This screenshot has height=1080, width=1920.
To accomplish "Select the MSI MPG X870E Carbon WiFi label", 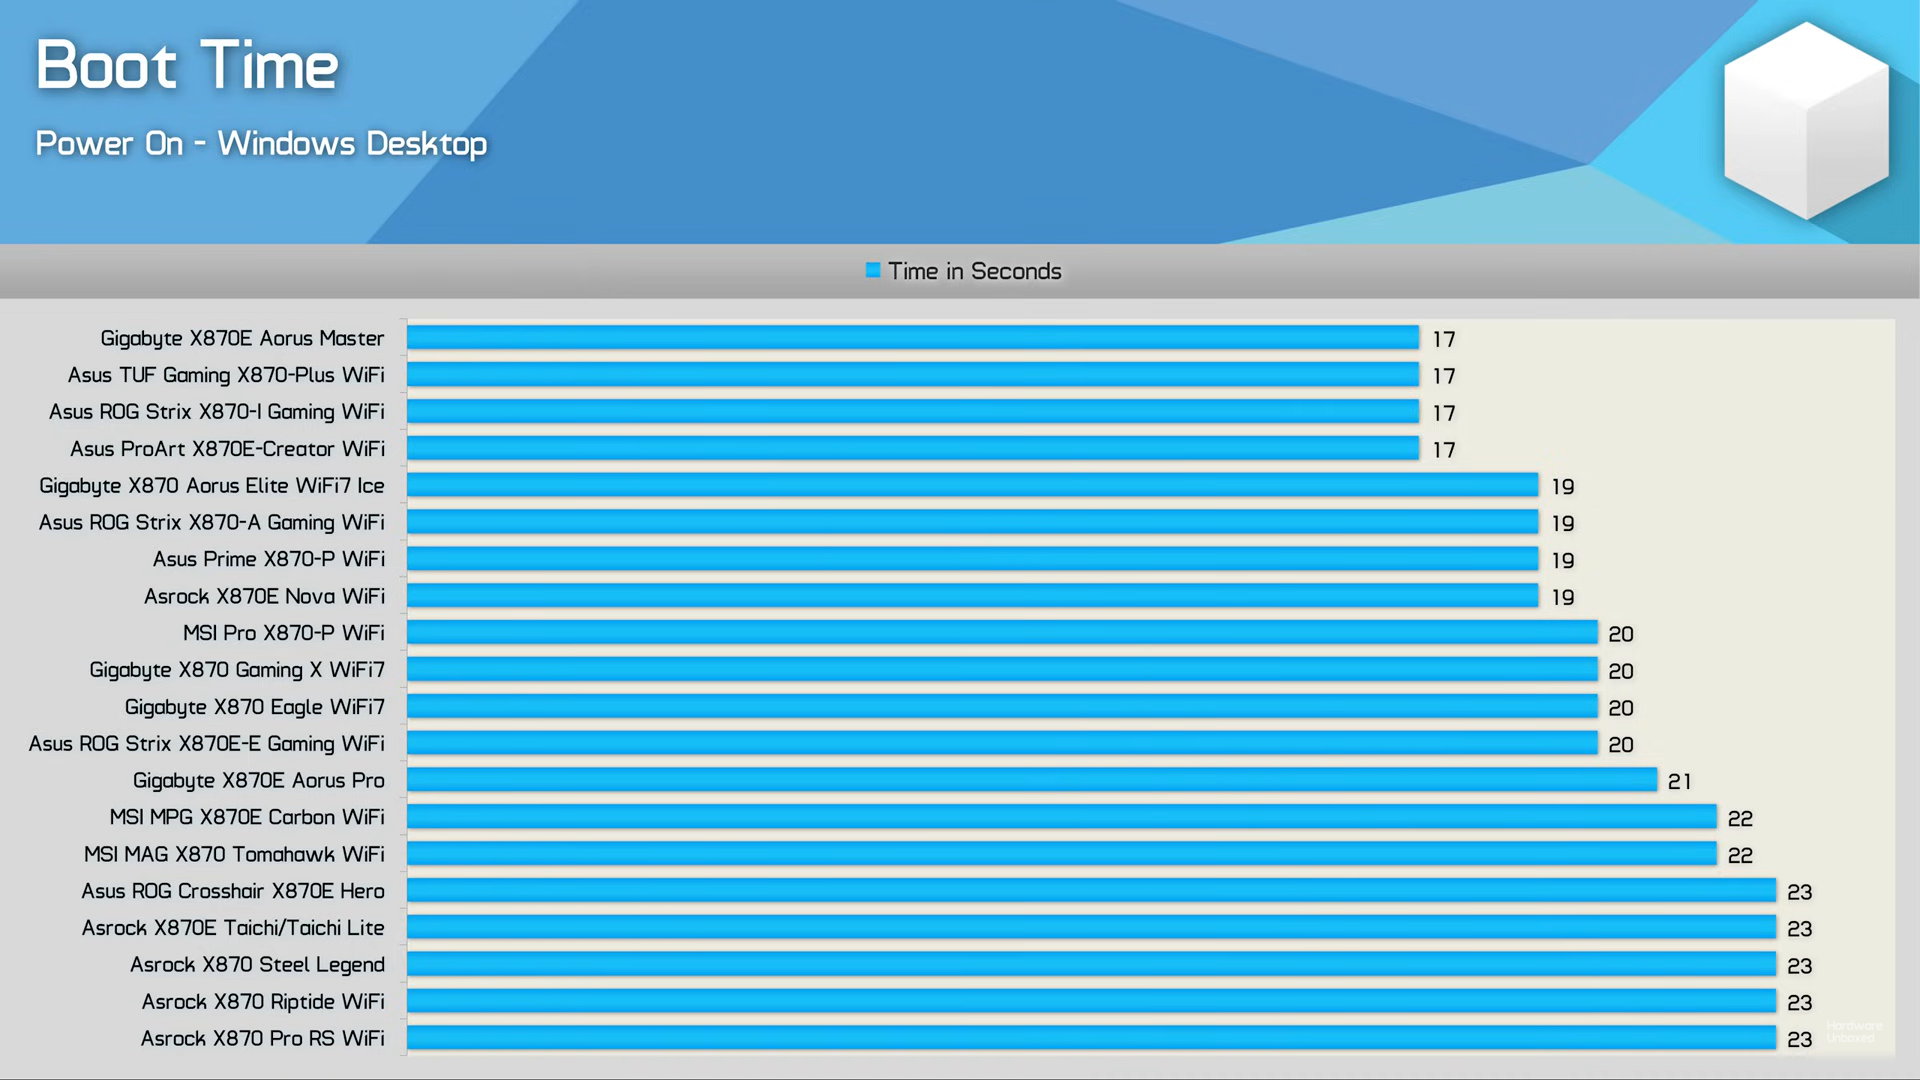I will pos(247,817).
